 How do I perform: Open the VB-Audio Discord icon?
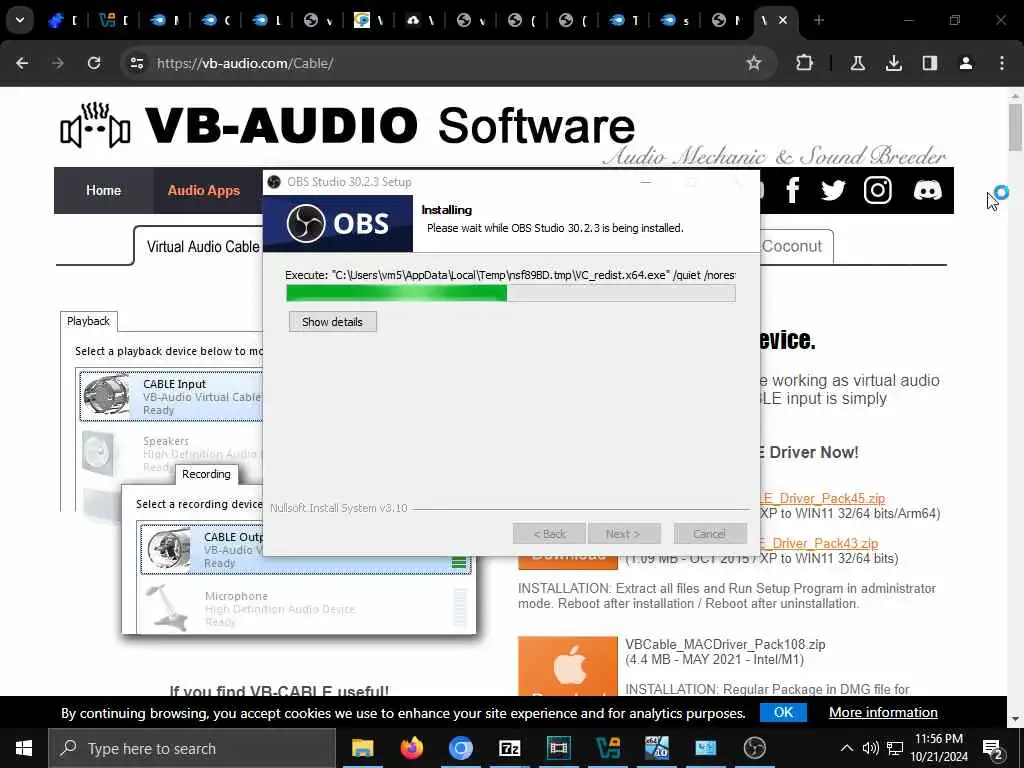[x=927, y=191]
